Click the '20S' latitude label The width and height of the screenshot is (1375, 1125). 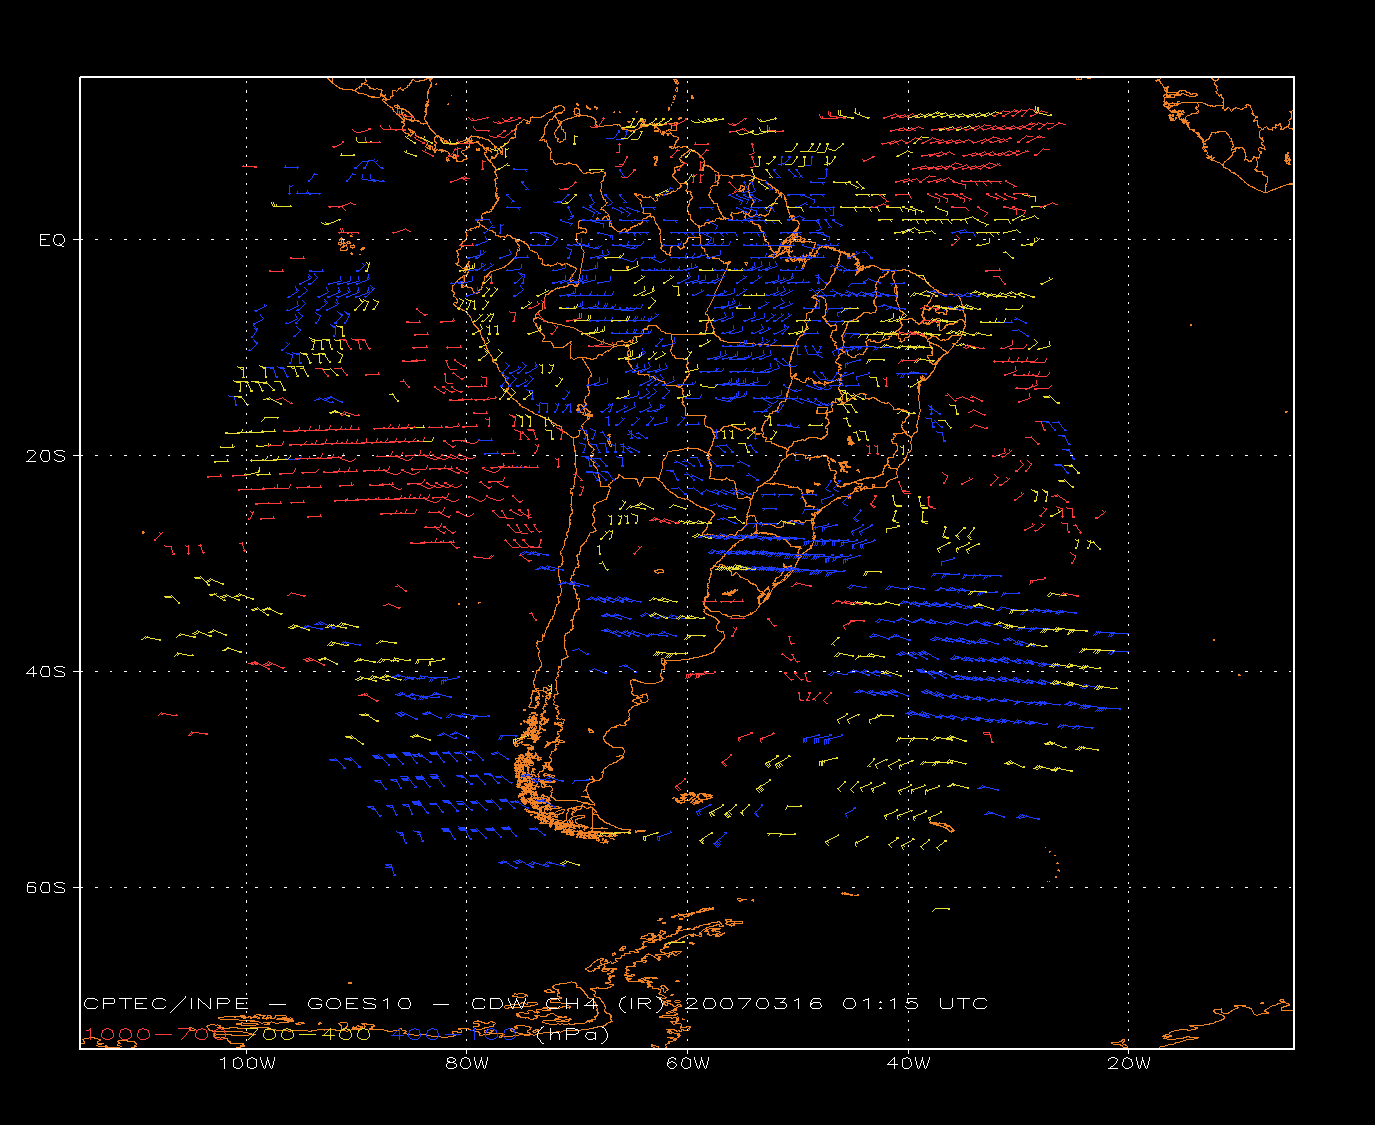pos(45,456)
